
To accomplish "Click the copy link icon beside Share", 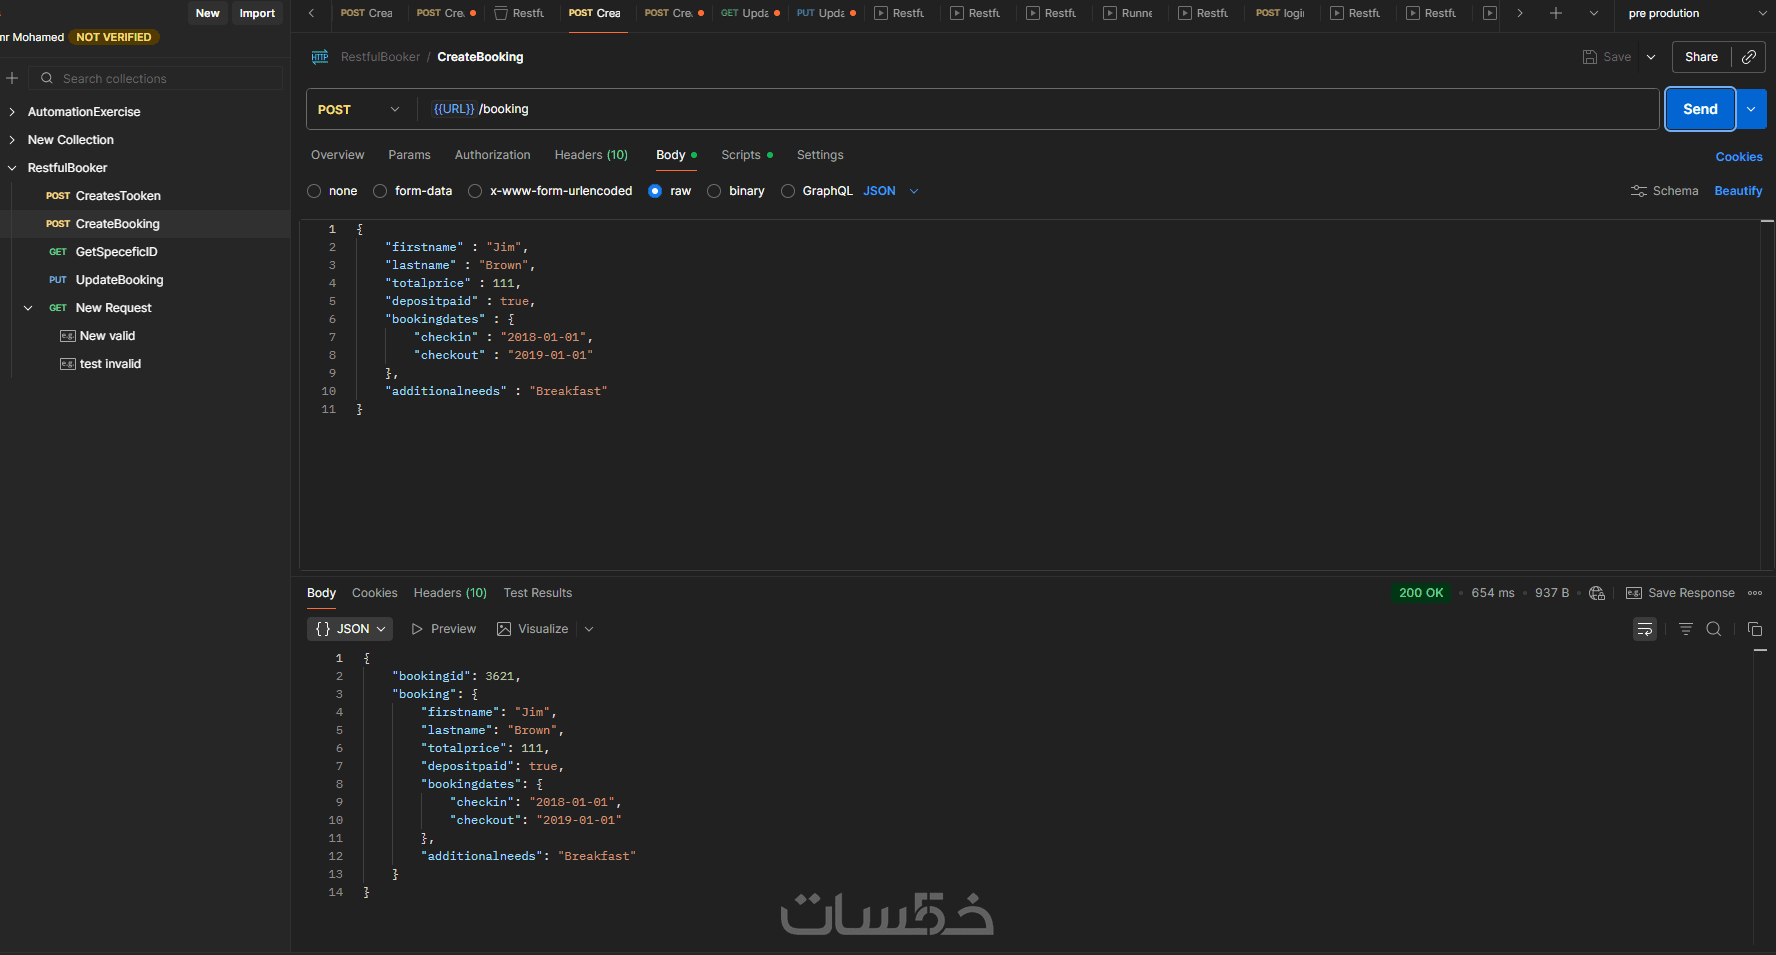I will point(1749,57).
